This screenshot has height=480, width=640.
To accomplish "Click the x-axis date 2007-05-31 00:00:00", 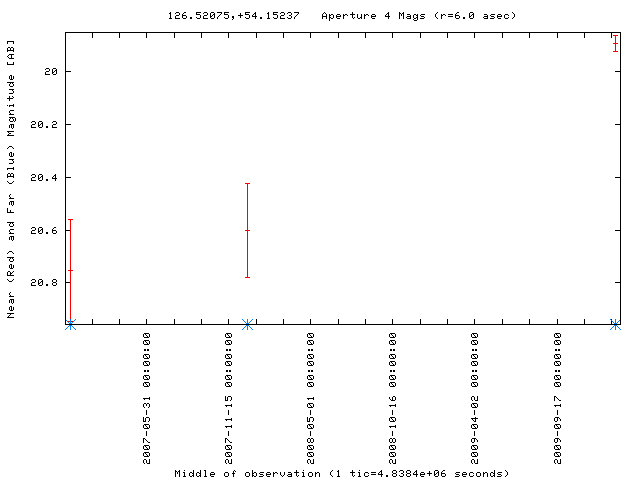I will tap(147, 398).
